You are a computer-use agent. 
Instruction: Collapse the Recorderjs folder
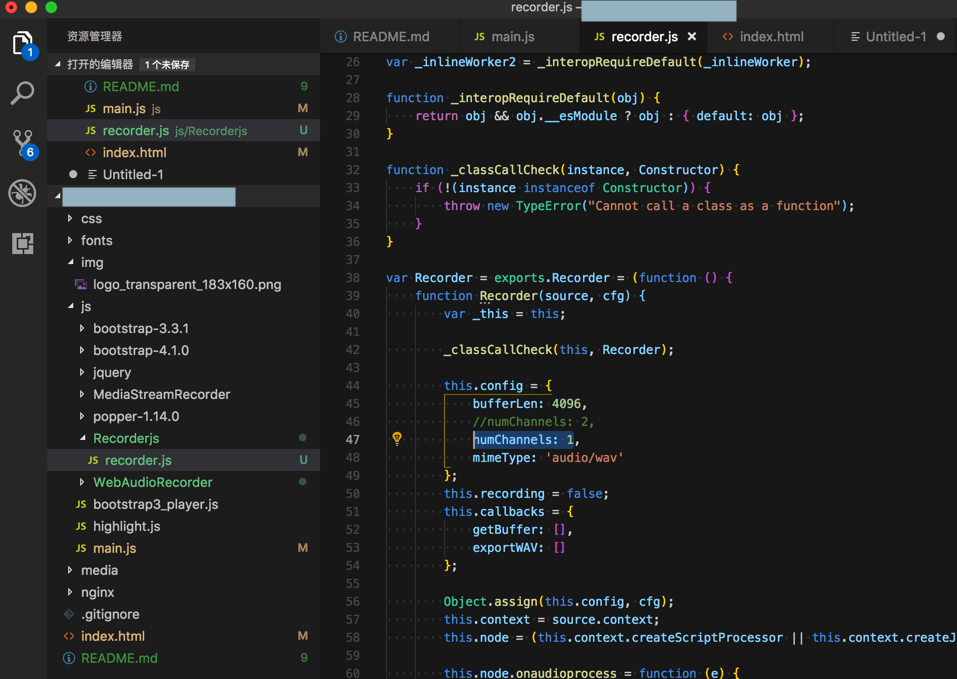125,438
